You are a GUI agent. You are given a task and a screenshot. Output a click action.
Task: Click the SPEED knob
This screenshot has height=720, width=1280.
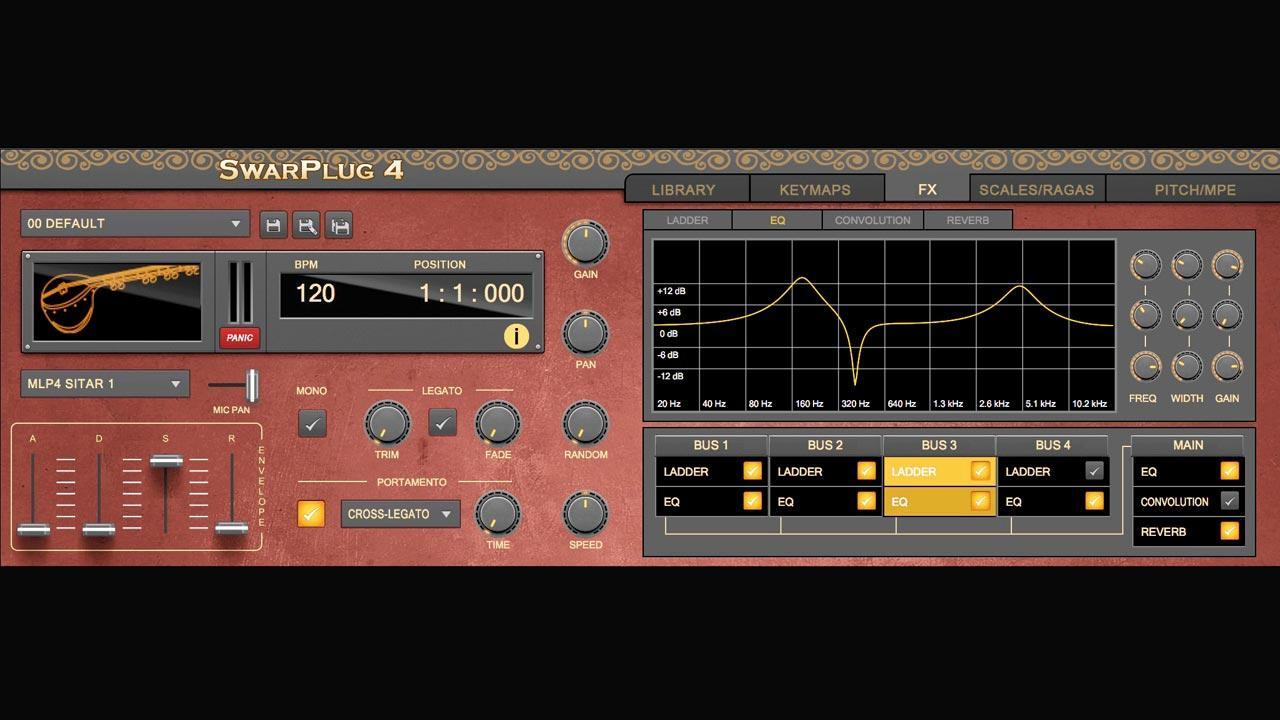coord(585,513)
